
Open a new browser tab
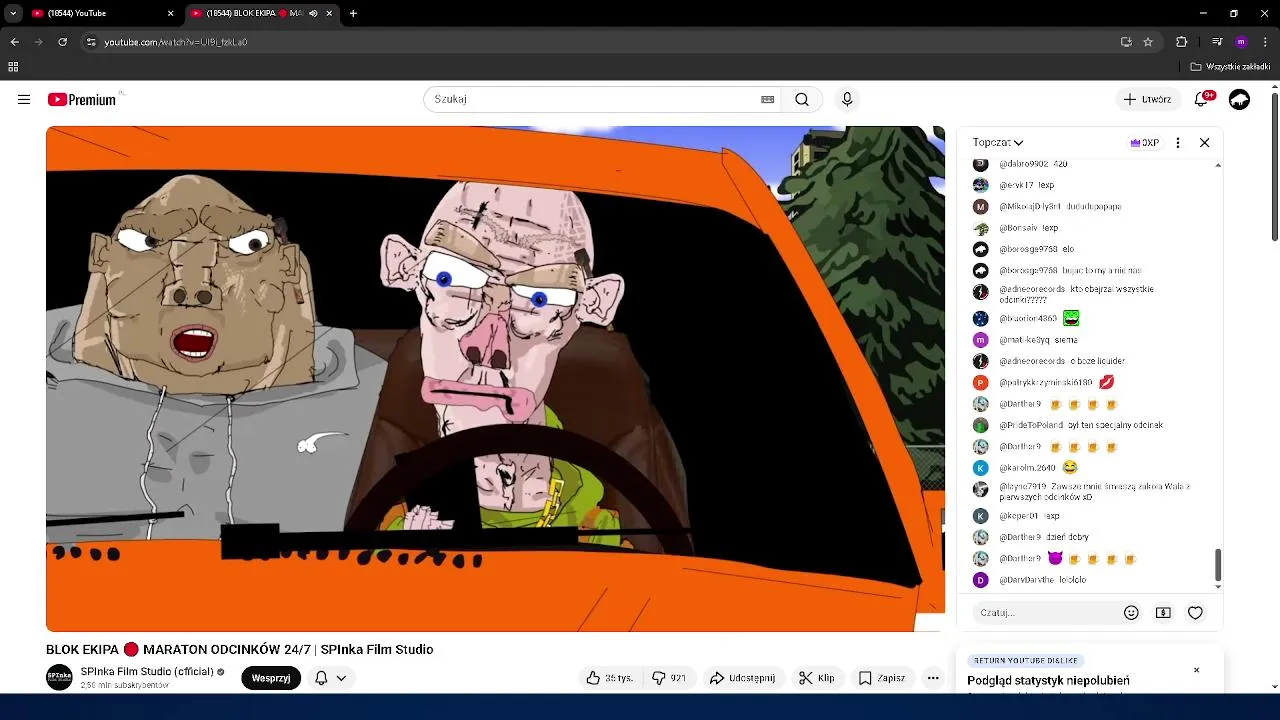pyautogui.click(x=353, y=13)
